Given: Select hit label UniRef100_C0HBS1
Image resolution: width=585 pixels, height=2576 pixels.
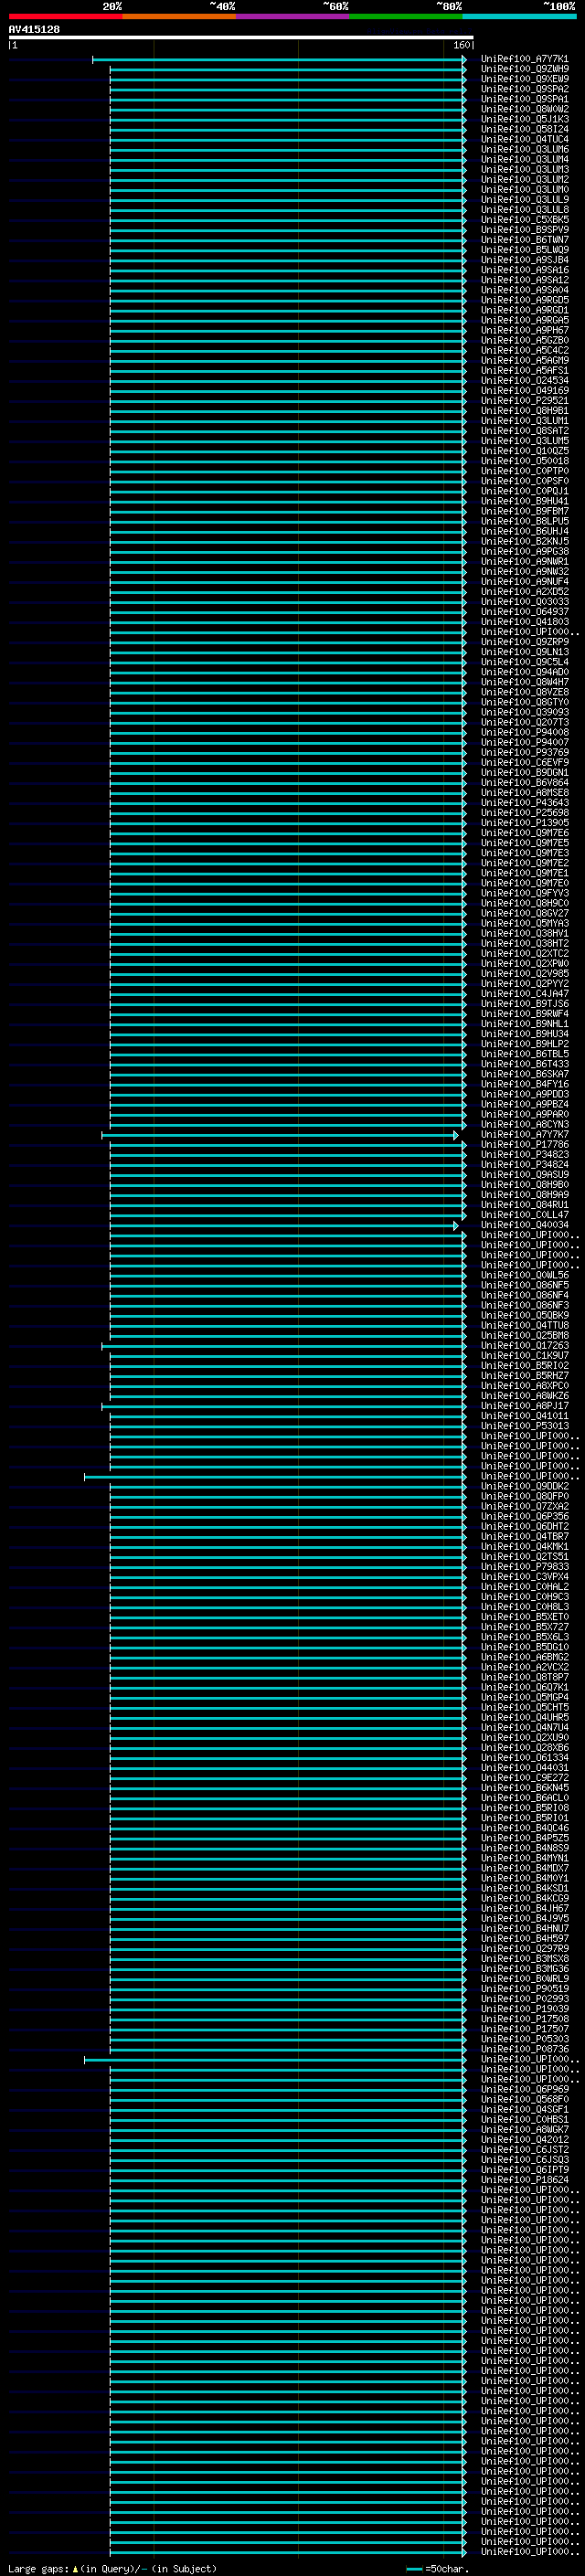Looking at the screenshot, I should point(525,2120).
